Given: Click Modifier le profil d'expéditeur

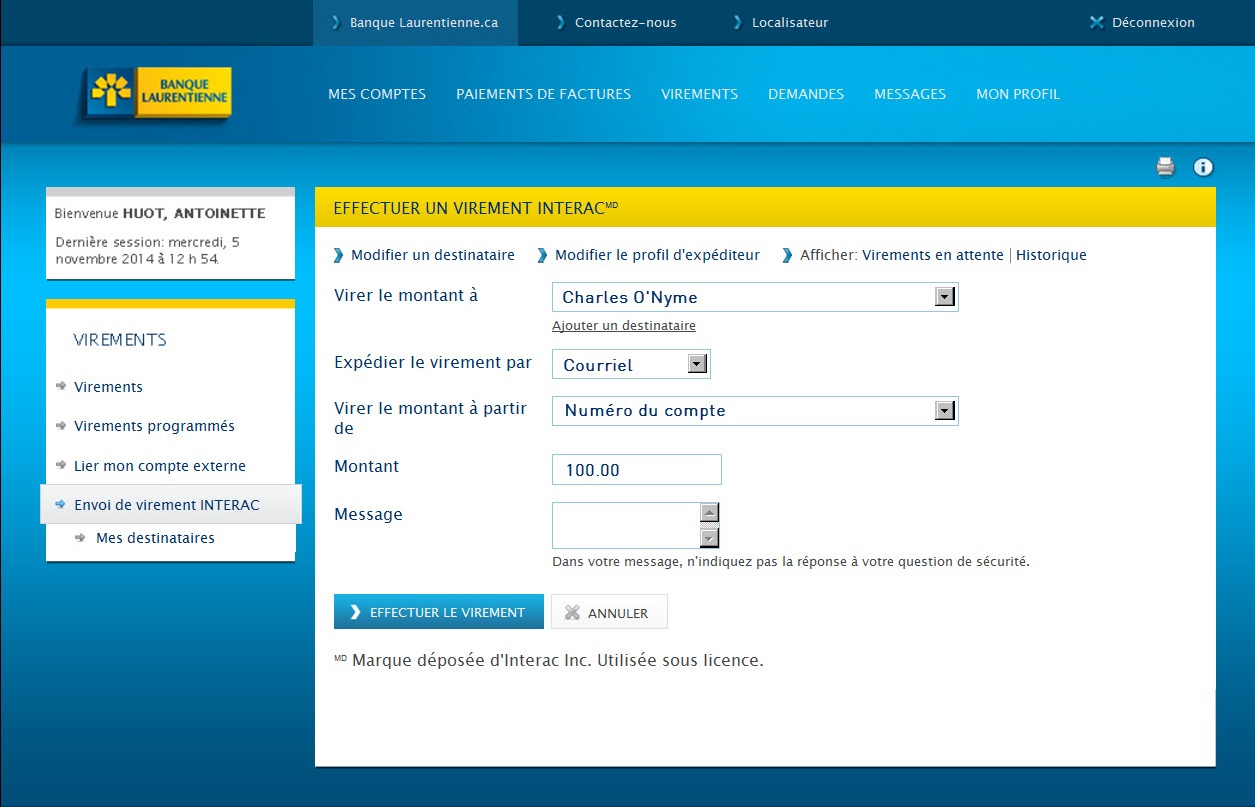Looking at the screenshot, I should (657, 255).
